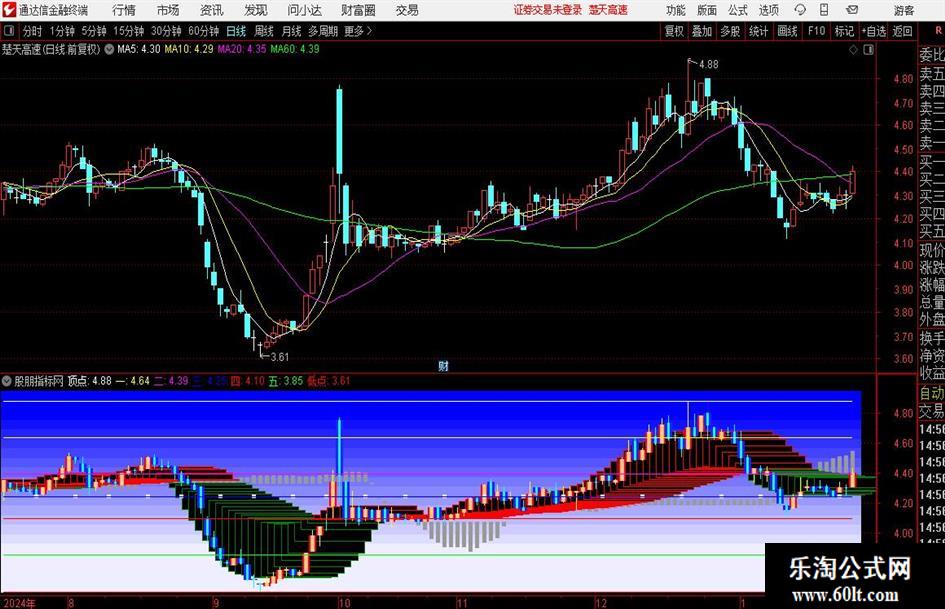Click the 2024年 date axis label
Image resolution: width=945 pixels, height=609 pixels.
tap(19, 603)
